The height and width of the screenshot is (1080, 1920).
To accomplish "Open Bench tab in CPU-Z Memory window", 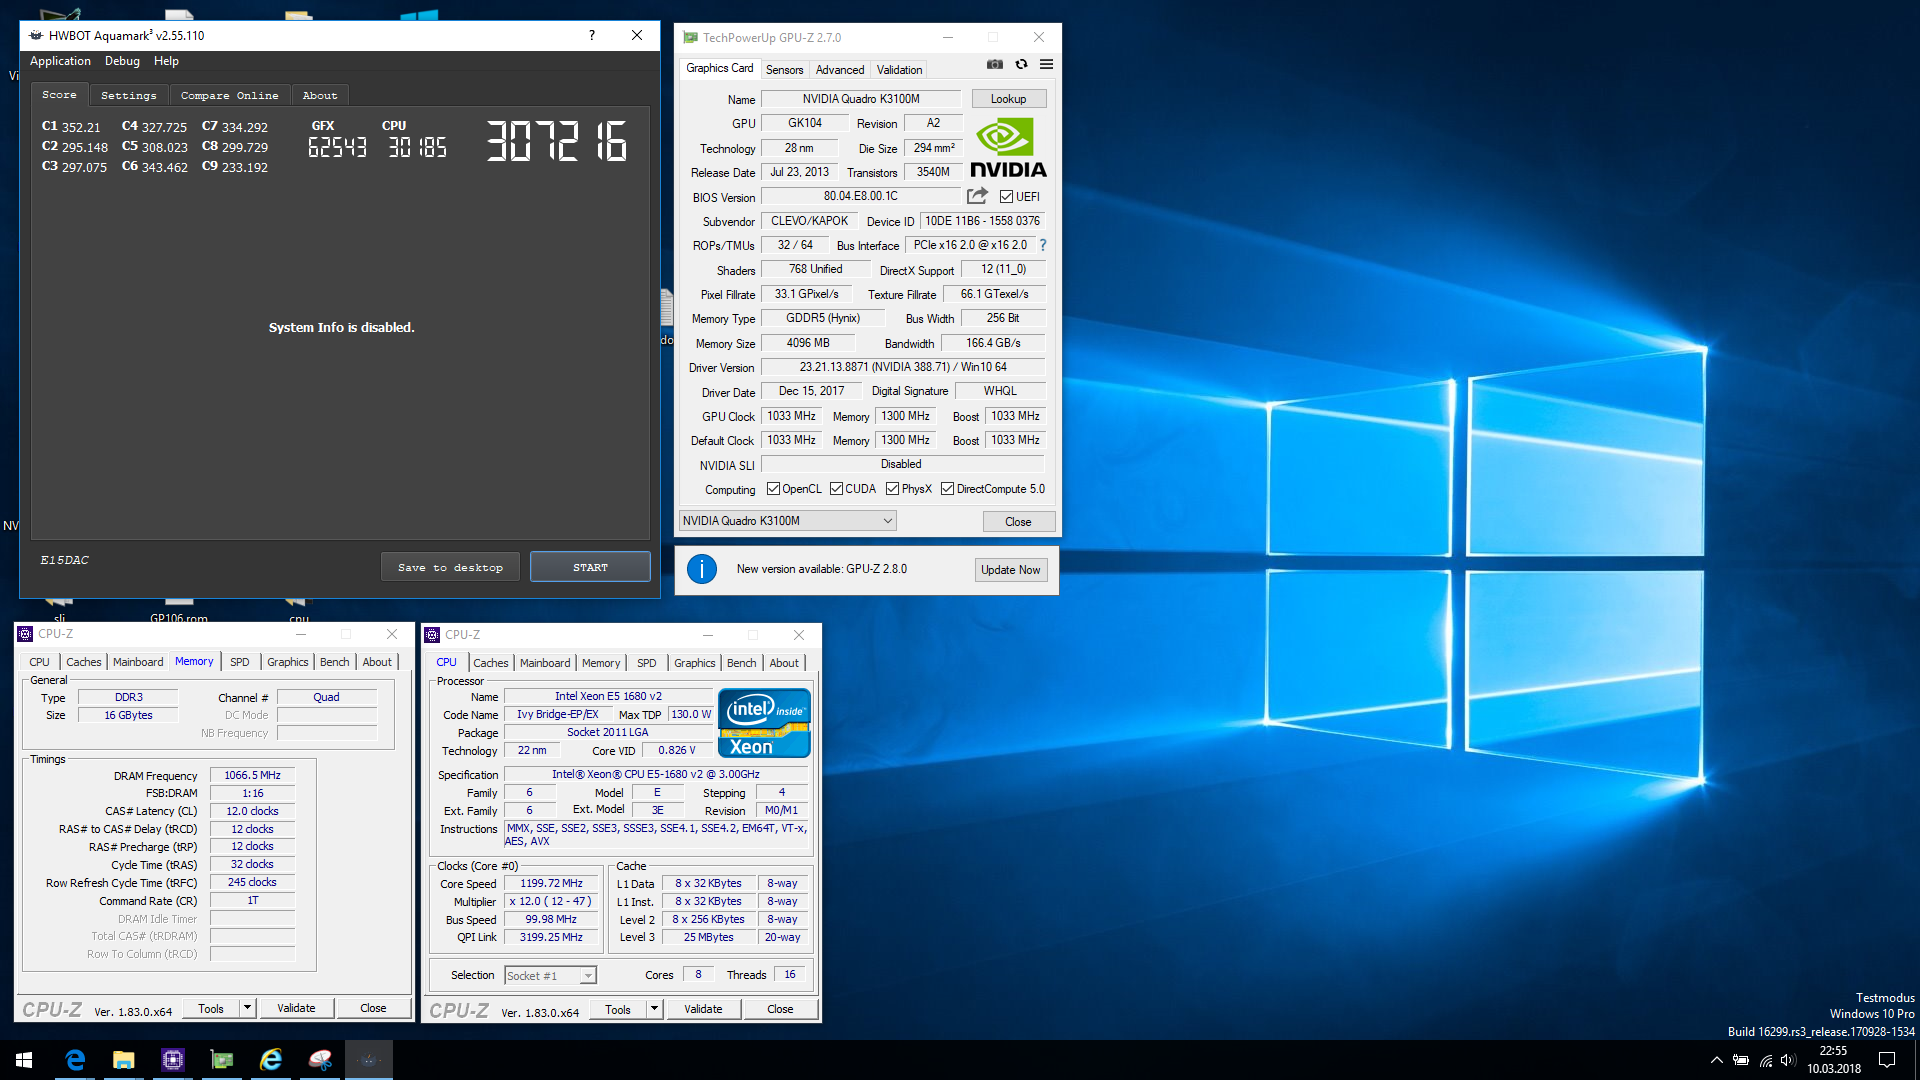I will [x=335, y=662].
